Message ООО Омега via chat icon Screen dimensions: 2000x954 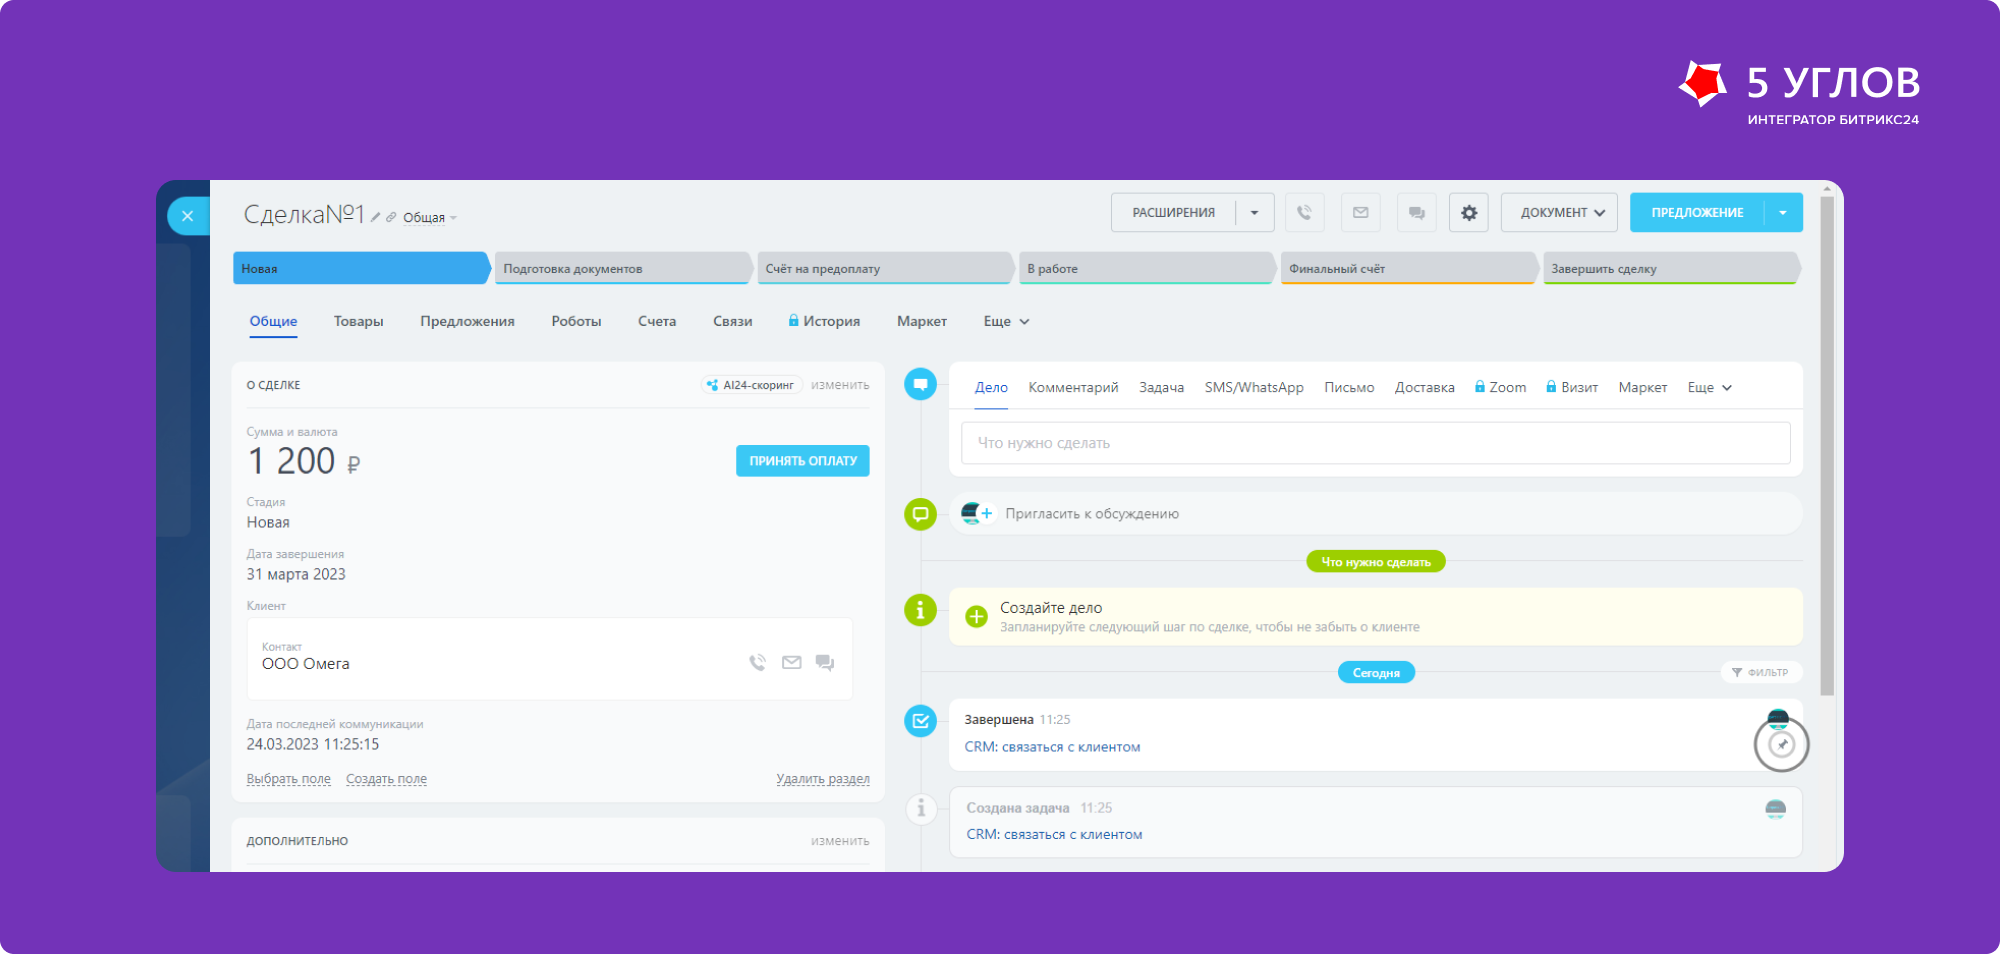coord(825,662)
